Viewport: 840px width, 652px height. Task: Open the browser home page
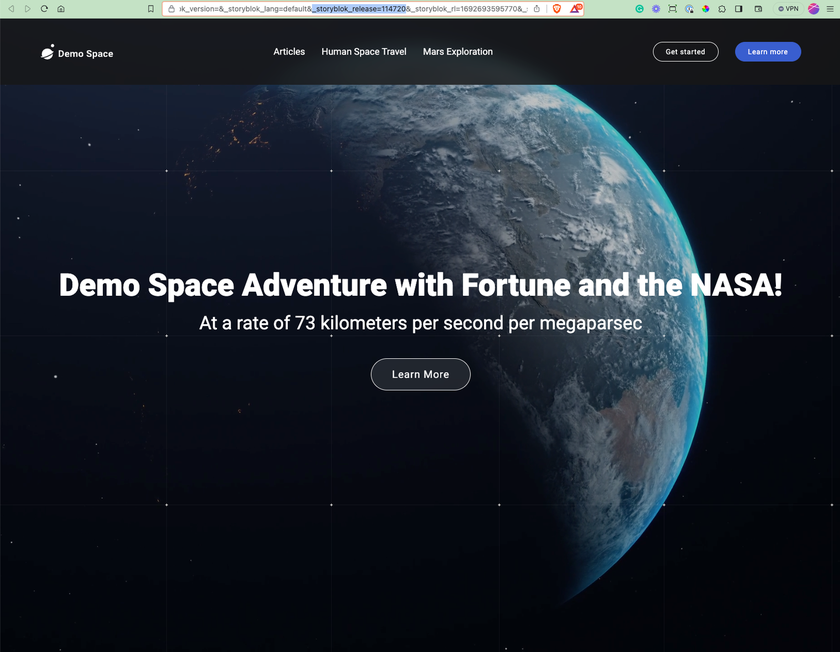(61, 9)
